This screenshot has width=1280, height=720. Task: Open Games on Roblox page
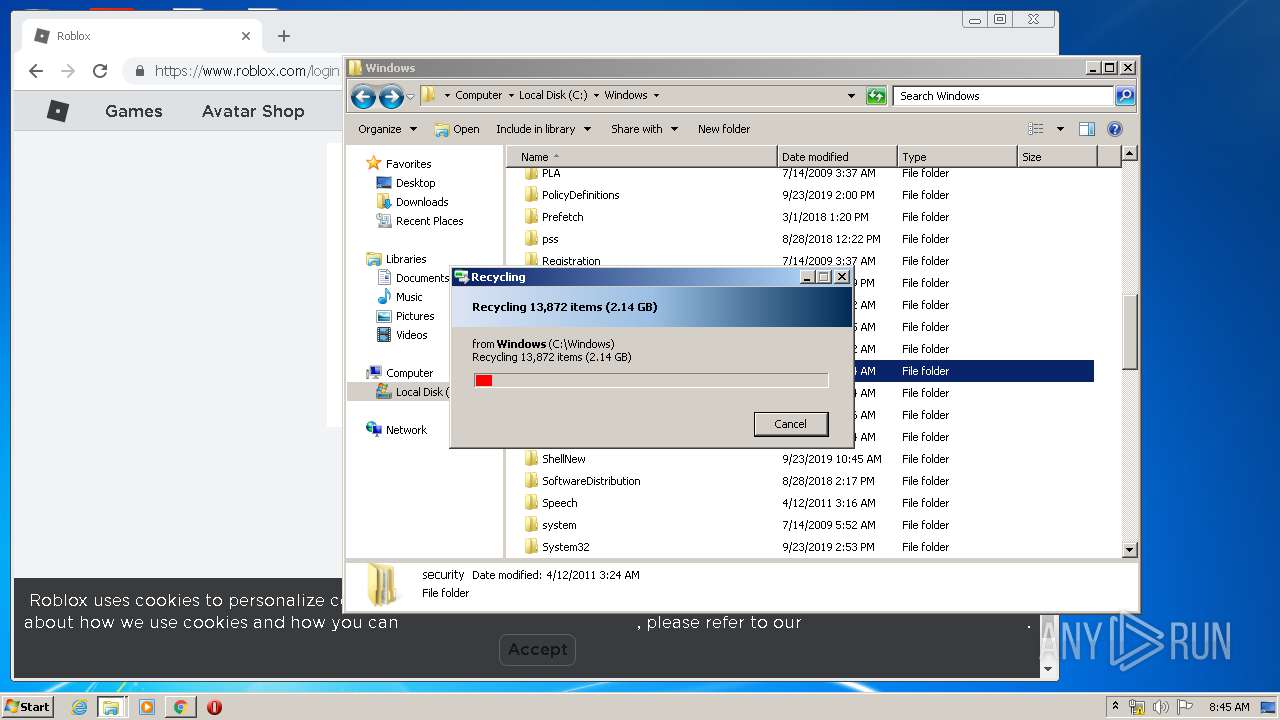pyautogui.click(x=134, y=111)
